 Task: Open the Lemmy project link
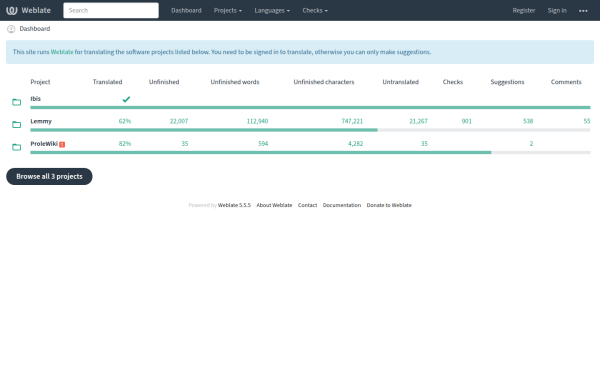(41, 121)
